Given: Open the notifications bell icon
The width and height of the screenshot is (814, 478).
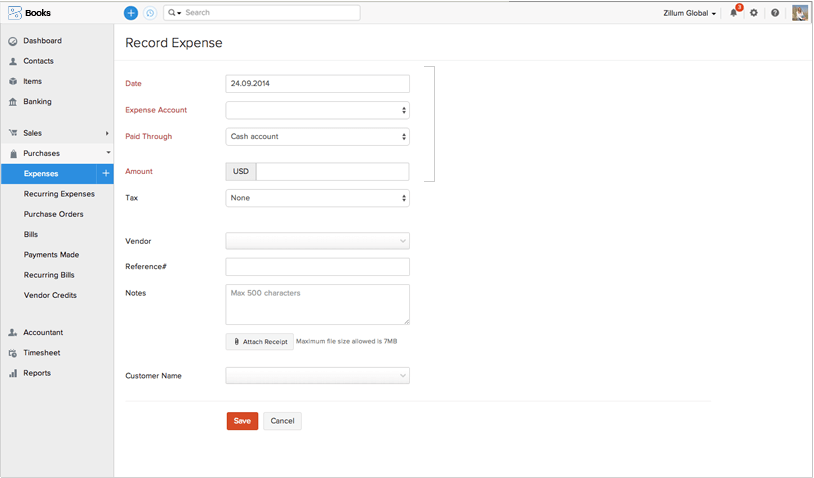Looking at the screenshot, I should 734,13.
